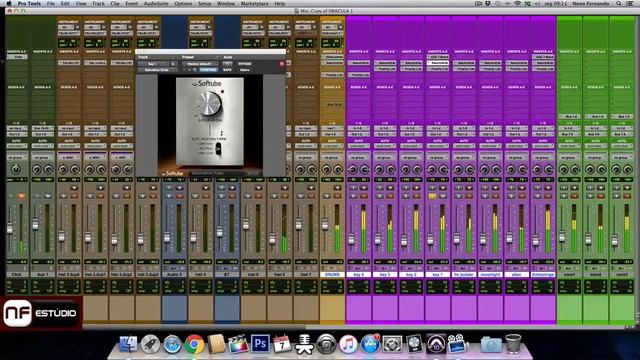The image size is (640, 360).
Task: Click the SAFE button in plugin header
Action: 227,70
